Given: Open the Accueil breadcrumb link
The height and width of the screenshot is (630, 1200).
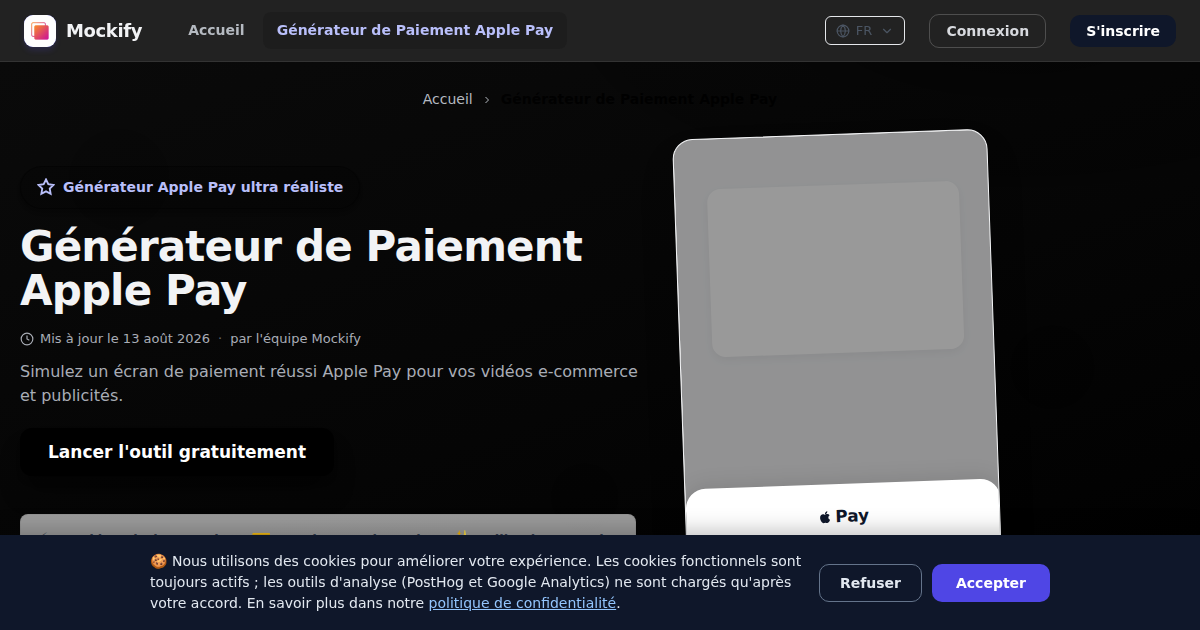Looking at the screenshot, I should click(x=447, y=99).
